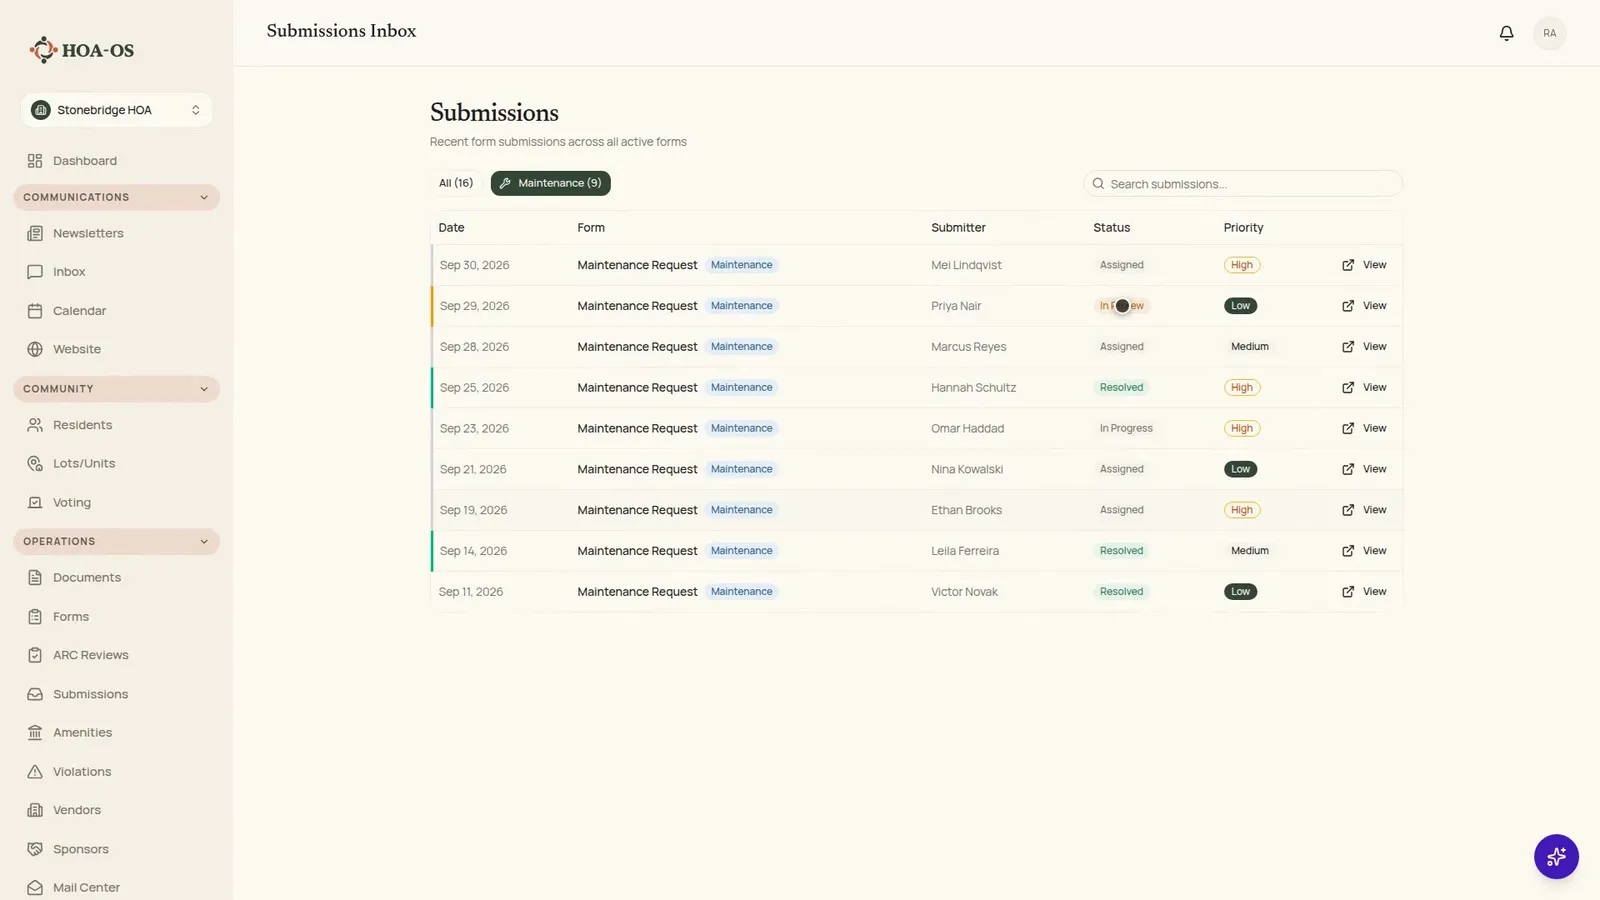Open Sponsors in sidebar
Image resolution: width=1600 pixels, height=900 pixels.
click(116, 849)
